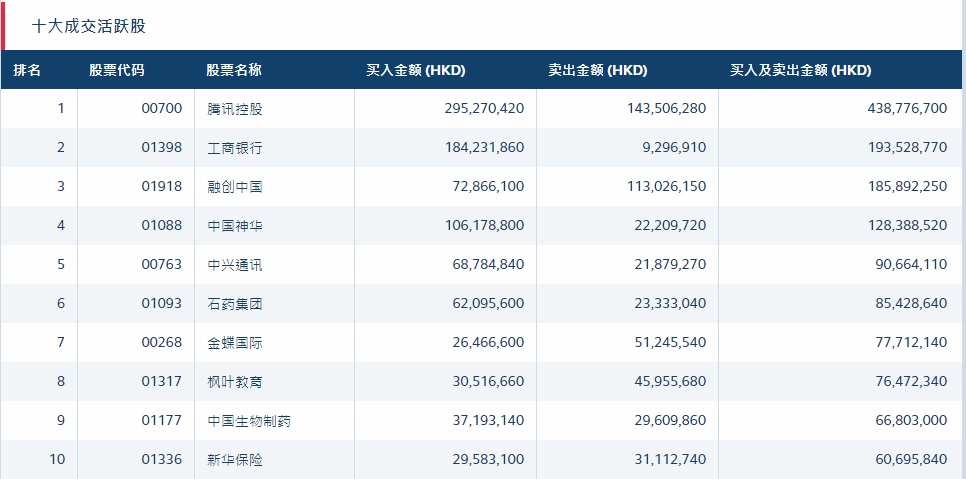Click buy amount 62,095,600
Image resolution: width=966 pixels, height=479 pixels.
click(x=488, y=304)
